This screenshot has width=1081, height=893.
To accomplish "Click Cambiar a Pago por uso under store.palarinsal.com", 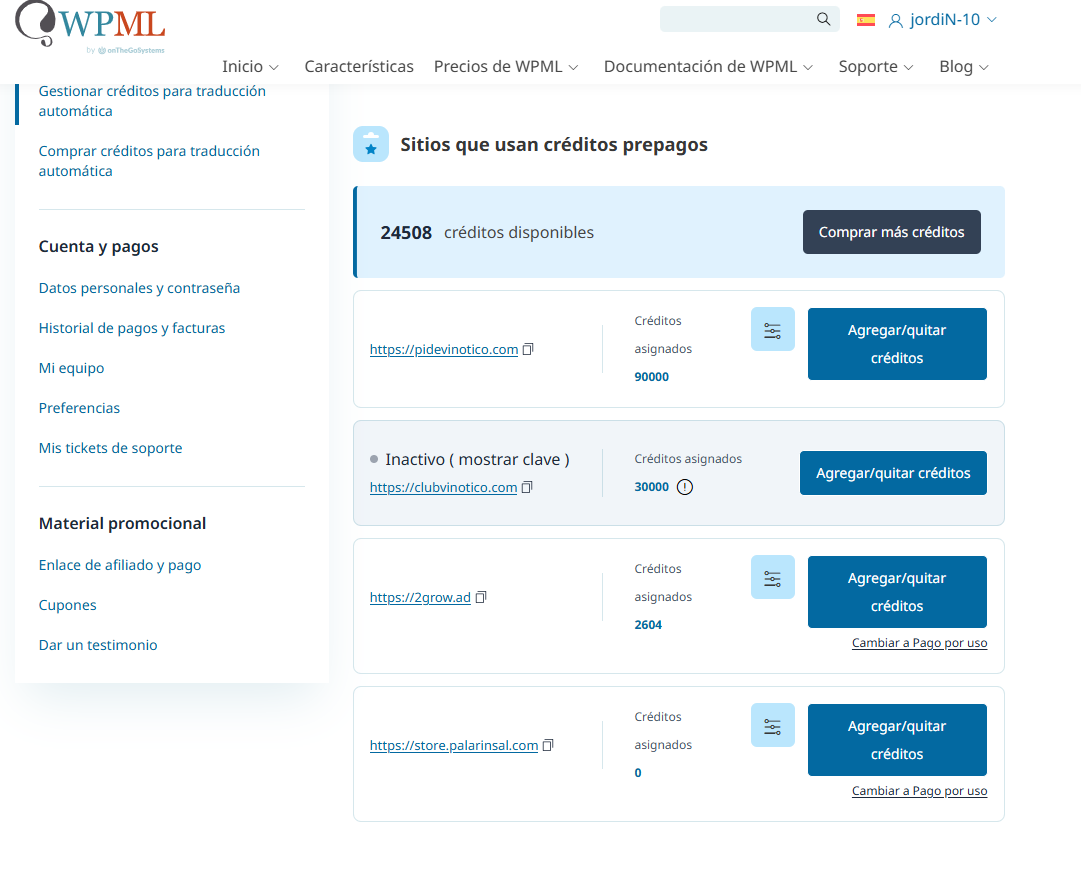I will coord(919,791).
